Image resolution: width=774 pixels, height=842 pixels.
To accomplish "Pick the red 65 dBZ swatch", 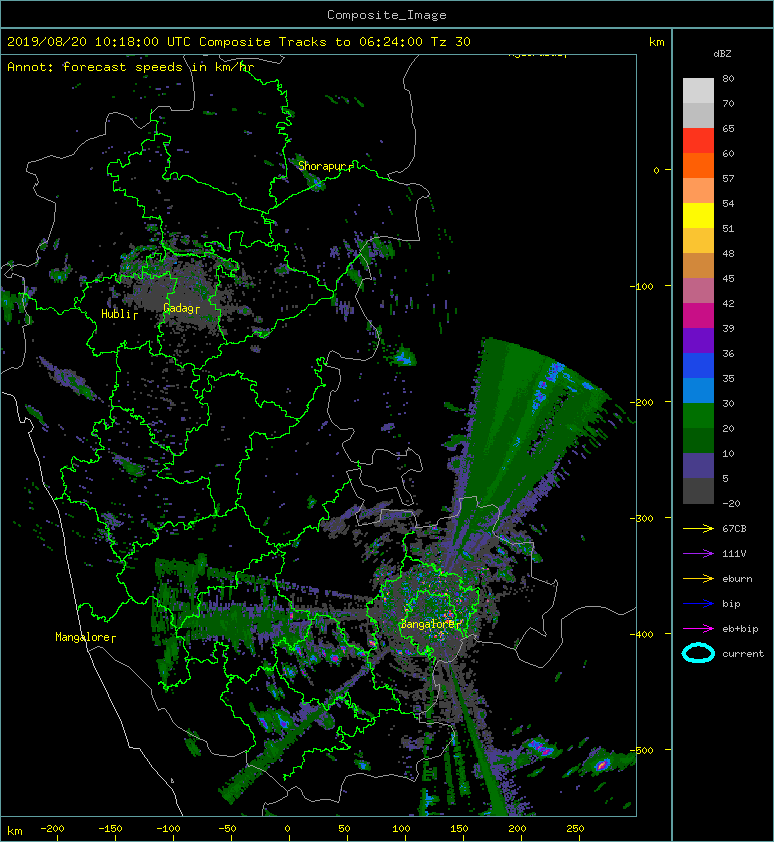I will tap(698, 140).
